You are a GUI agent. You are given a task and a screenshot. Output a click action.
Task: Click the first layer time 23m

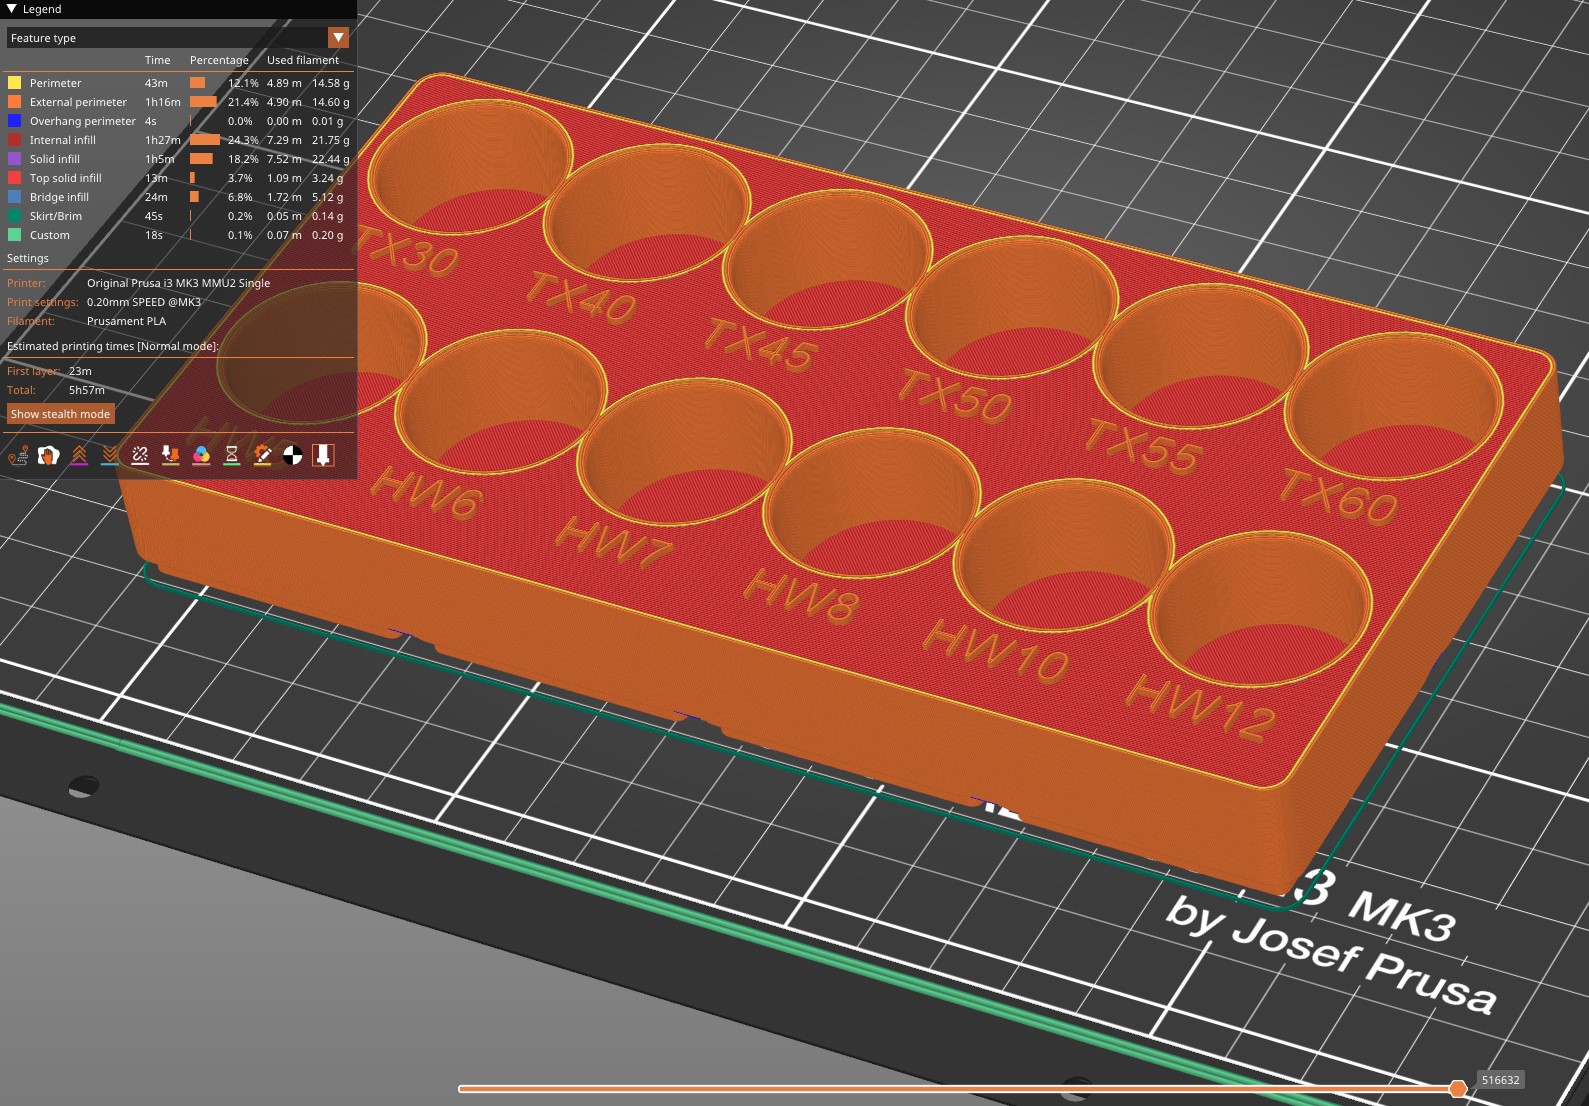pyautogui.click(x=80, y=371)
